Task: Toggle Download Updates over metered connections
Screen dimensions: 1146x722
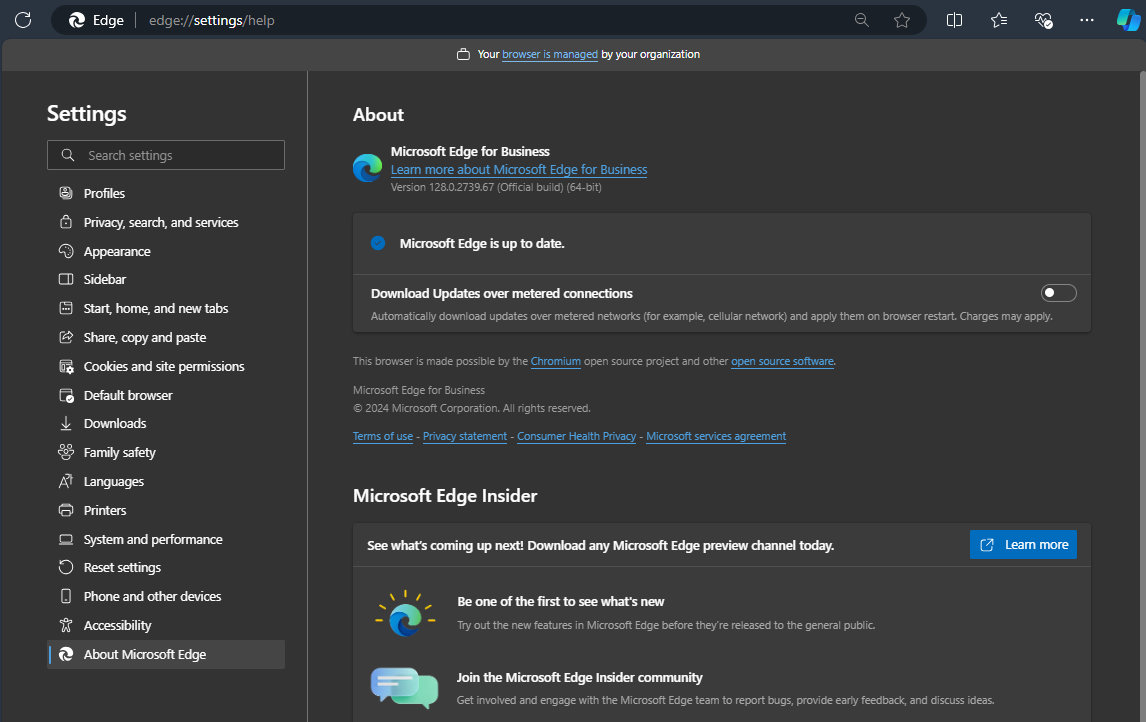Action: [1058, 293]
